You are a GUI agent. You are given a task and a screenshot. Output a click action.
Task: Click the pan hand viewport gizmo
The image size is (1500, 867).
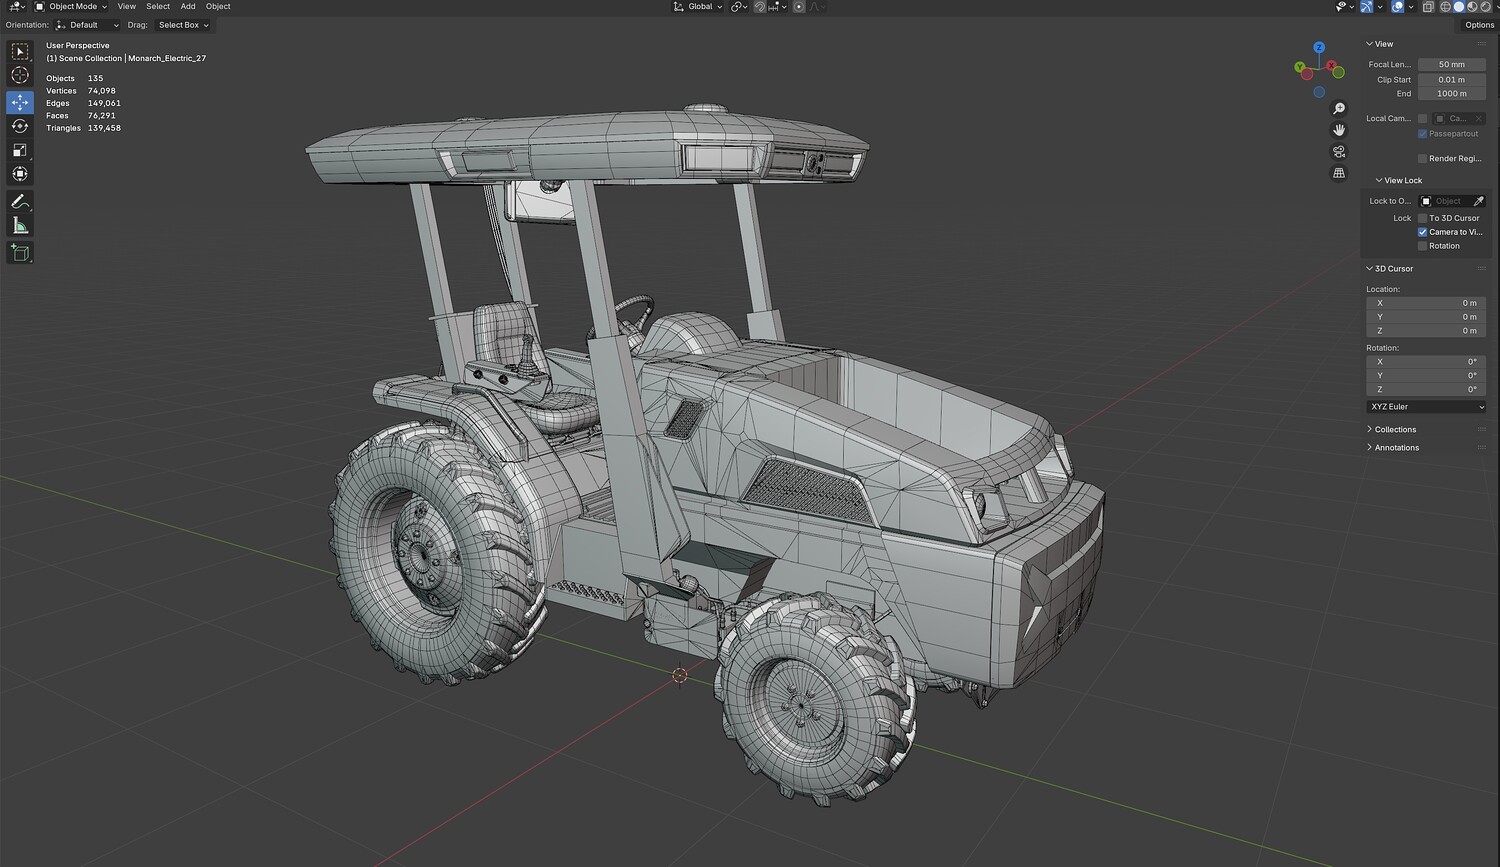[x=1339, y=130]
